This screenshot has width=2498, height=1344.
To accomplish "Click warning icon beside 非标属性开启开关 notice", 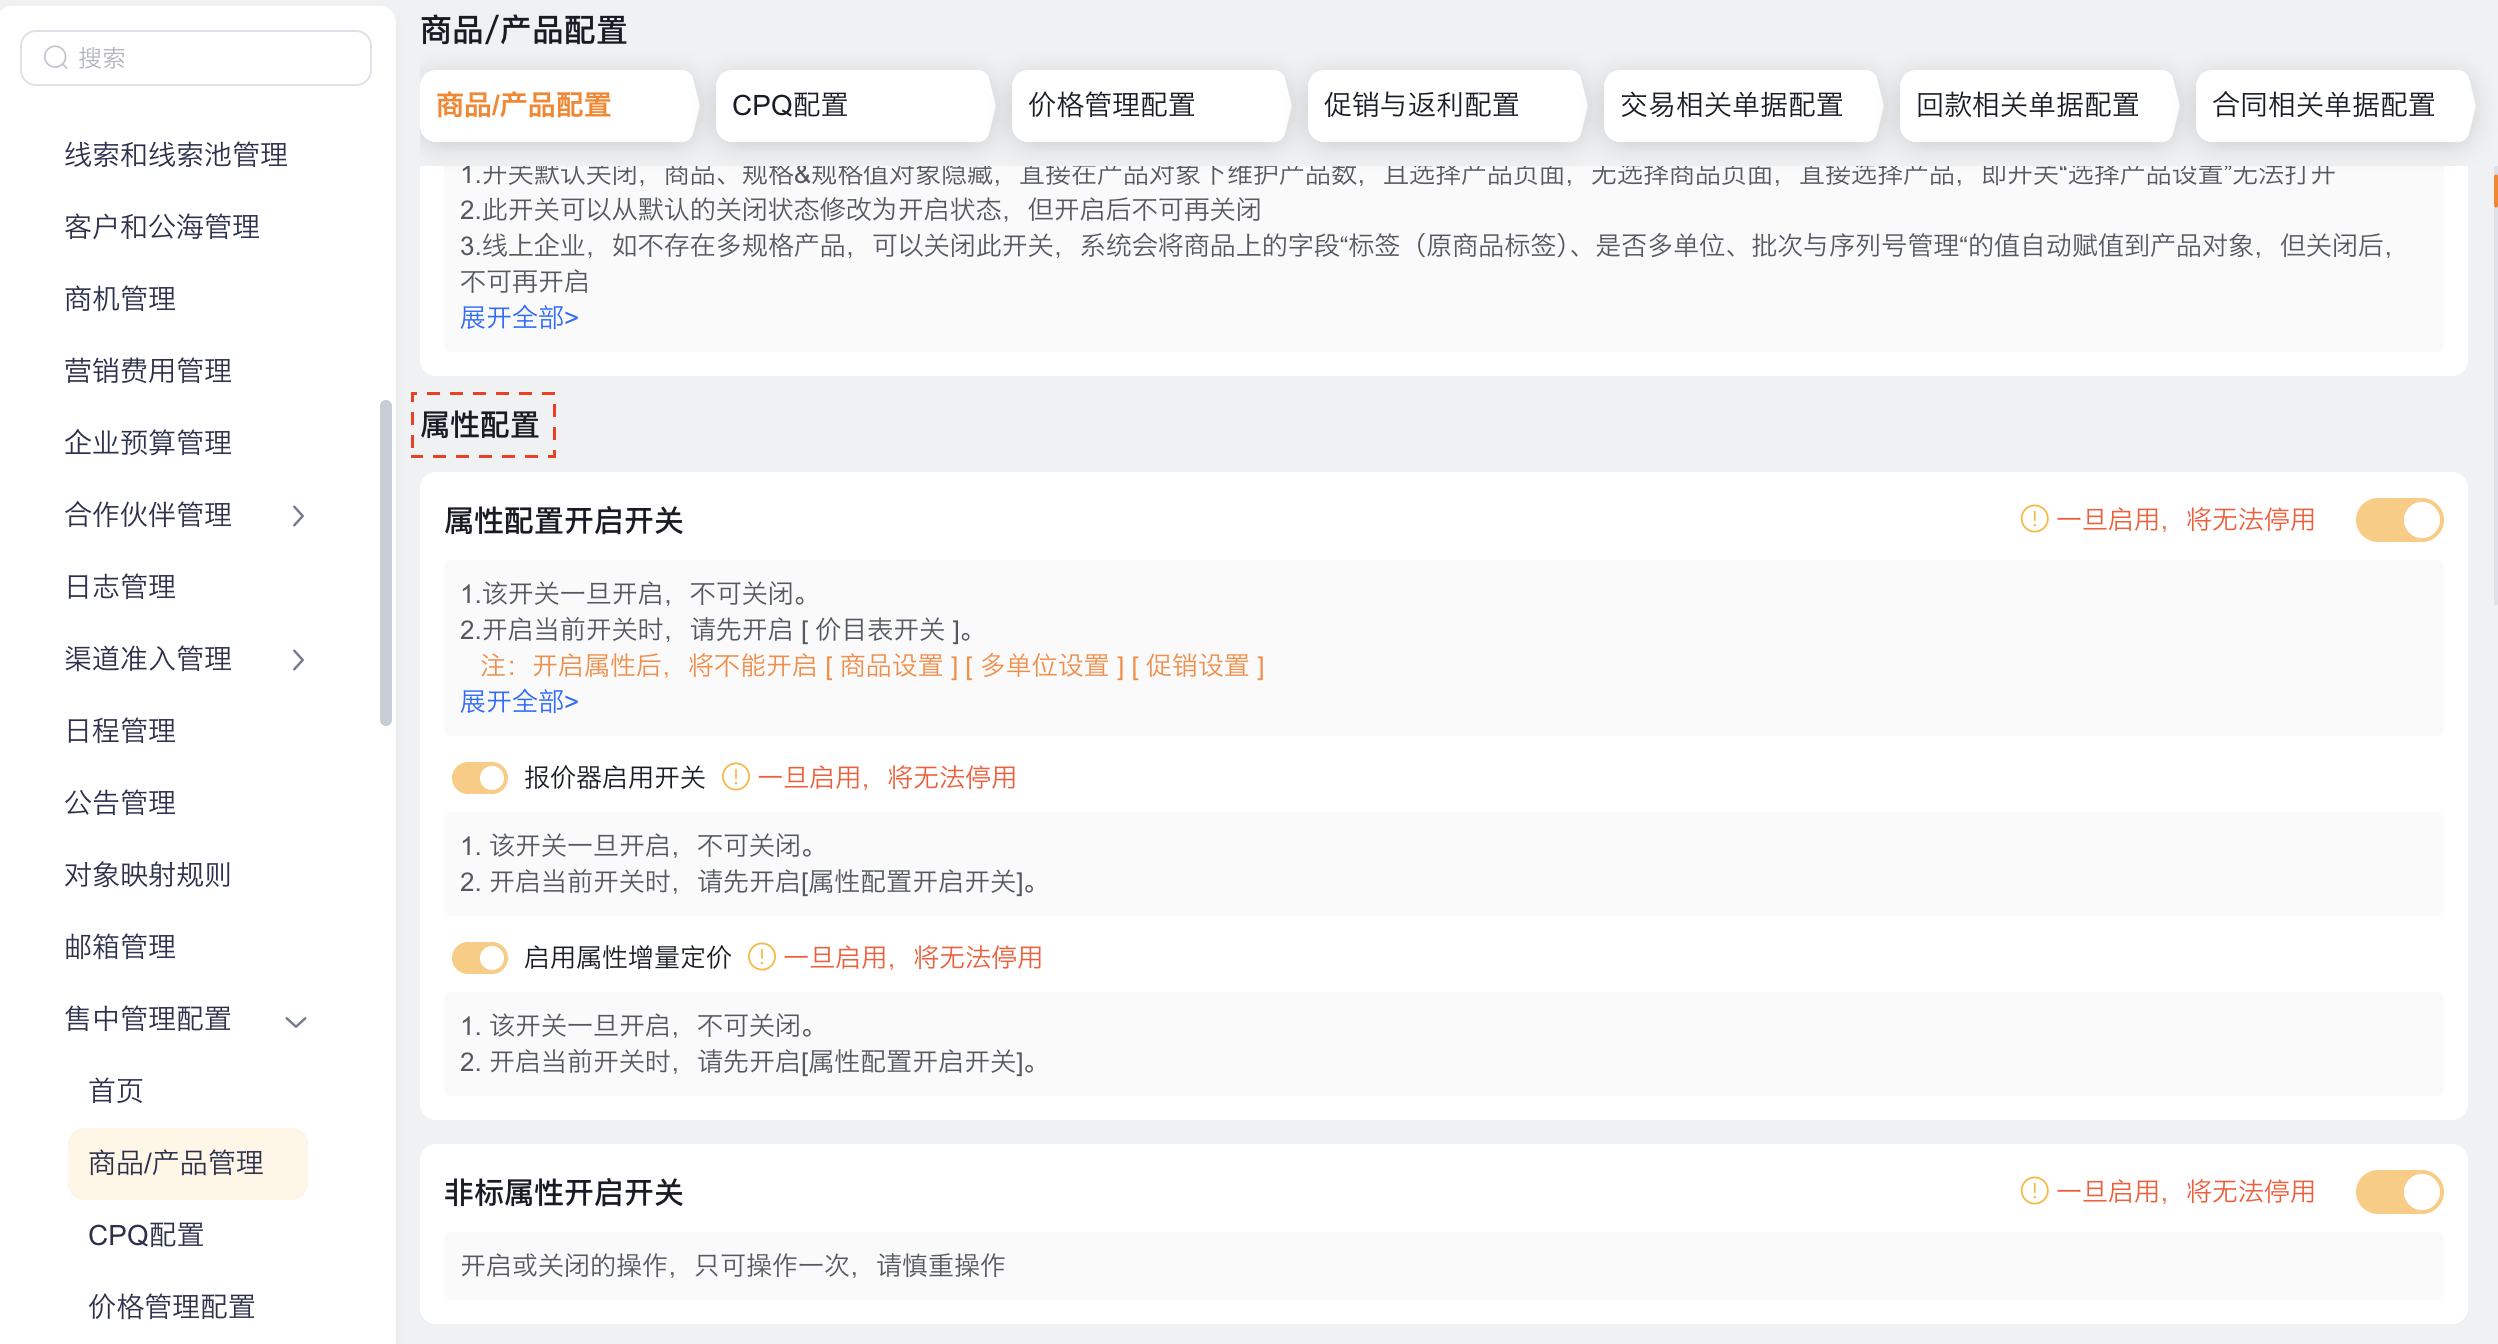I will click(2034, 1191).
